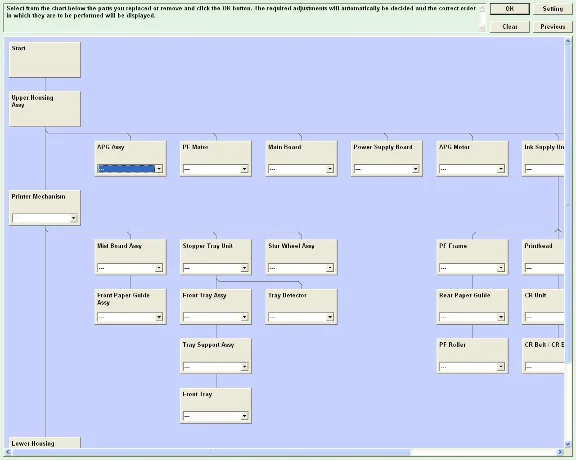Viewport: 576px width, 460px height.
Task: Select the Start box in chart
Action: coord(45,60)
